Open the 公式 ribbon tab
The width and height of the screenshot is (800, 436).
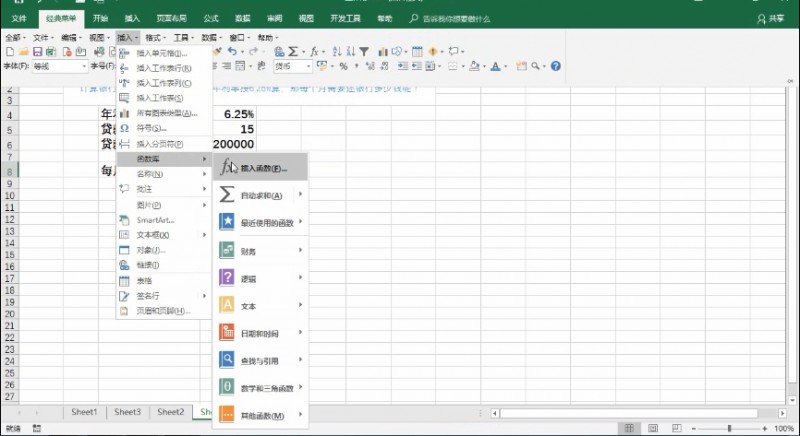click(211, 18)
